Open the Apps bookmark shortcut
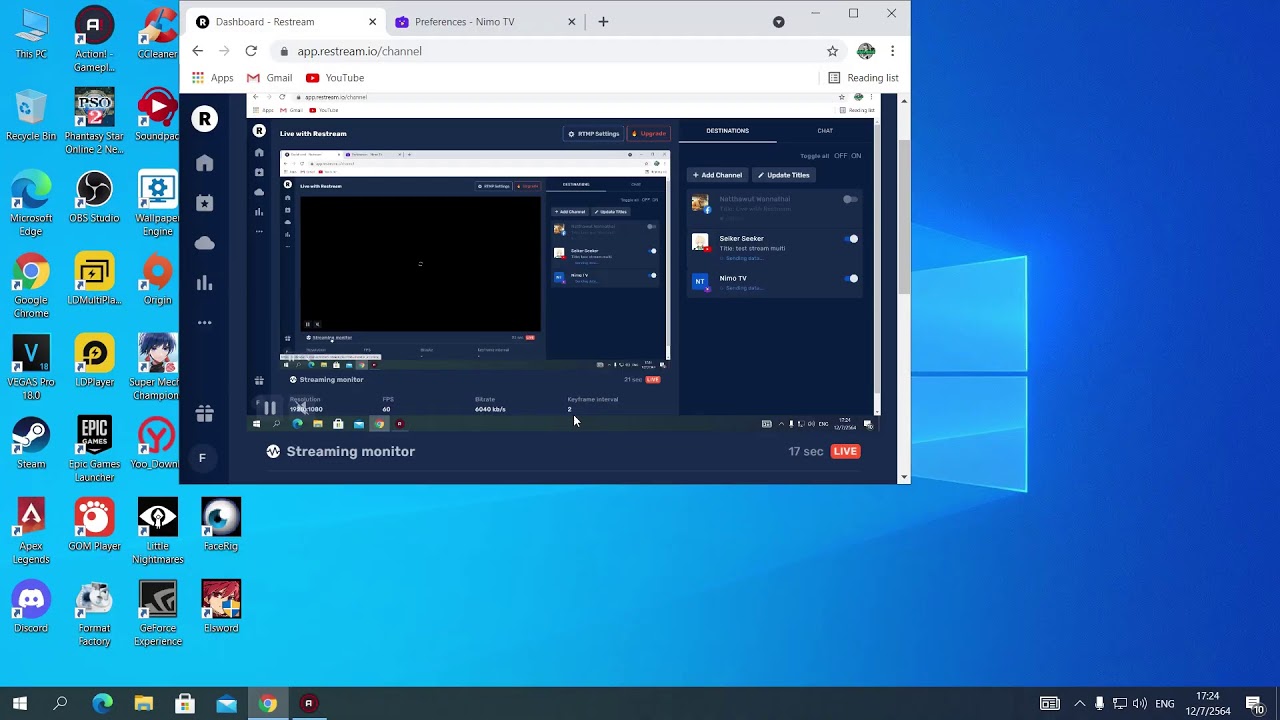1280x720 pixels. tap(212, 77)
